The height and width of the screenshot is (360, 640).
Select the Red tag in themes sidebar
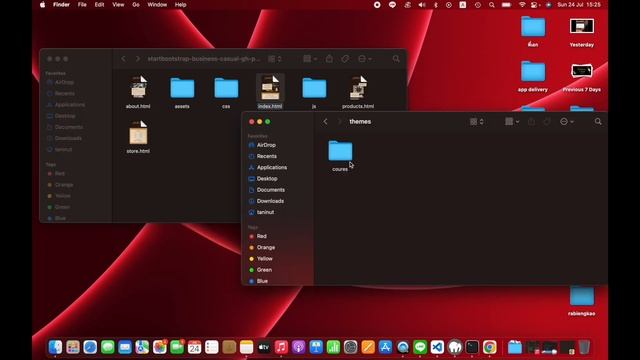262,236
